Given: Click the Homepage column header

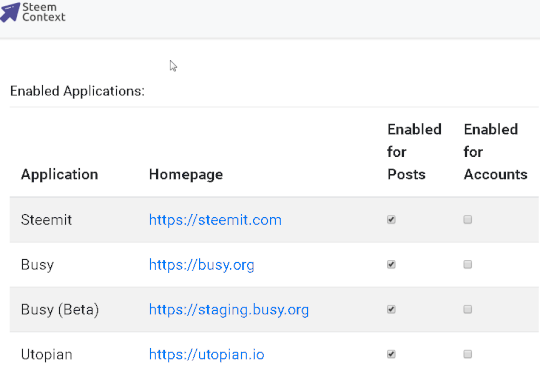Looking at the screenshot, I should (x=186, y=174).
